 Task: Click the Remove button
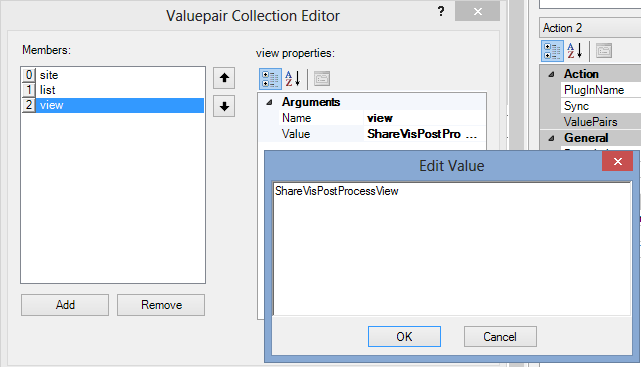[161, 305]
